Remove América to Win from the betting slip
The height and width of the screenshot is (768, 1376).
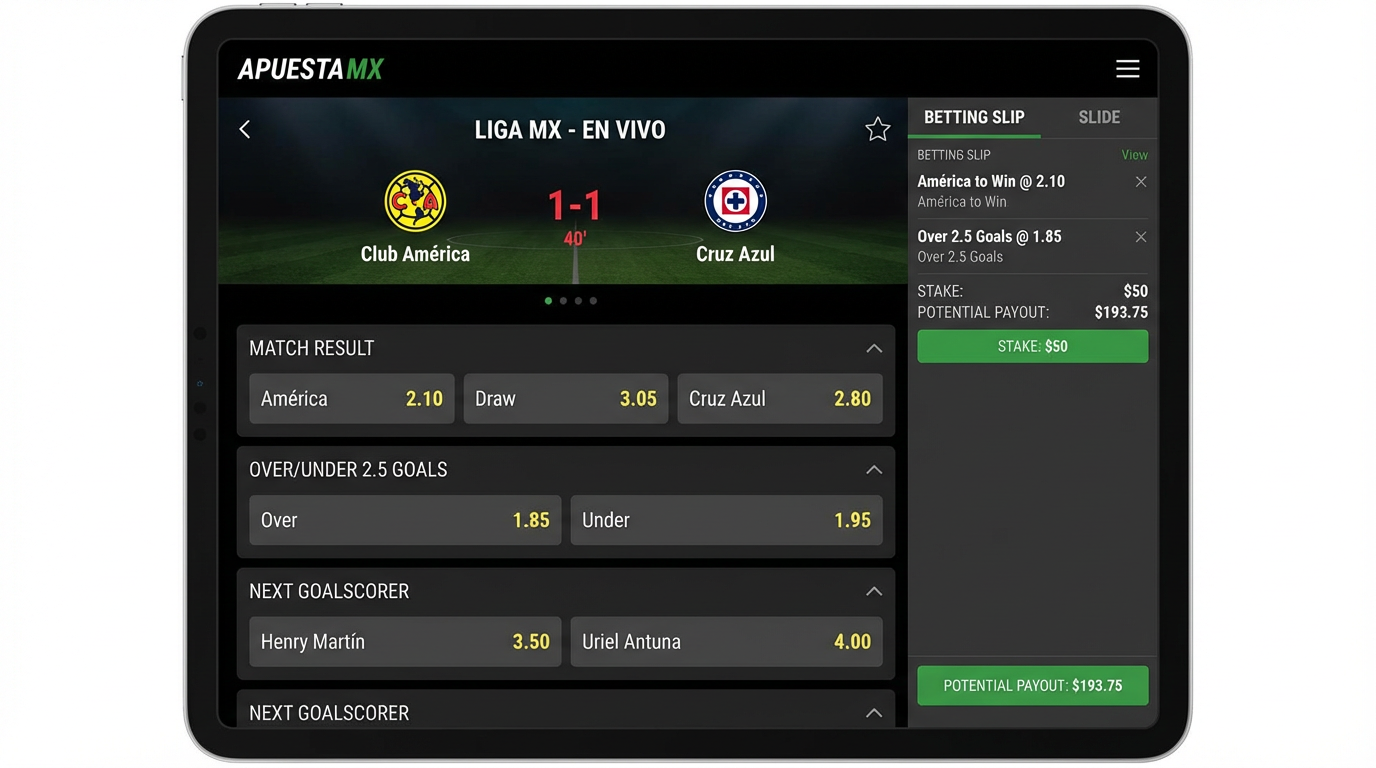pos(1140,181)
